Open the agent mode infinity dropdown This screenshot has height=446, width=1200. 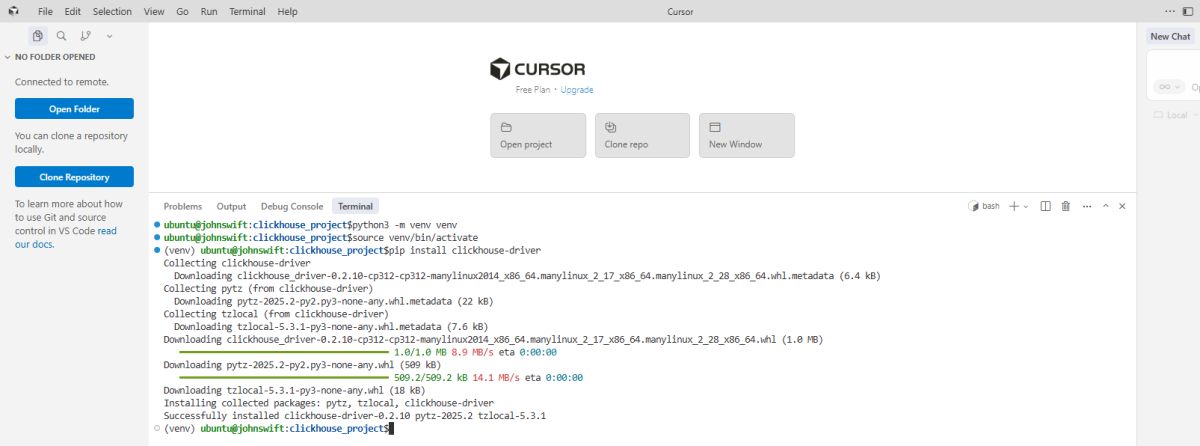point(1169,87)
